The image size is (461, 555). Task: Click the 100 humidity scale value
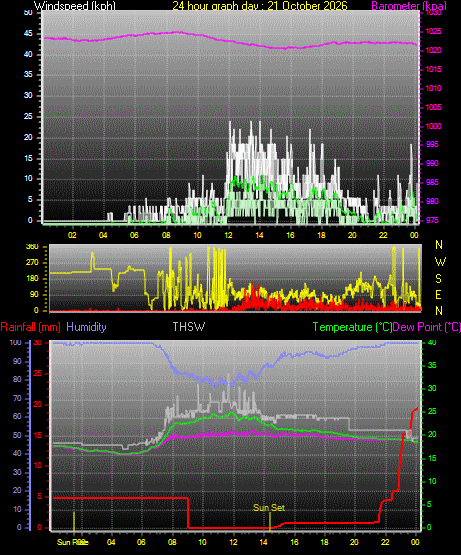[x=15, y=343]
